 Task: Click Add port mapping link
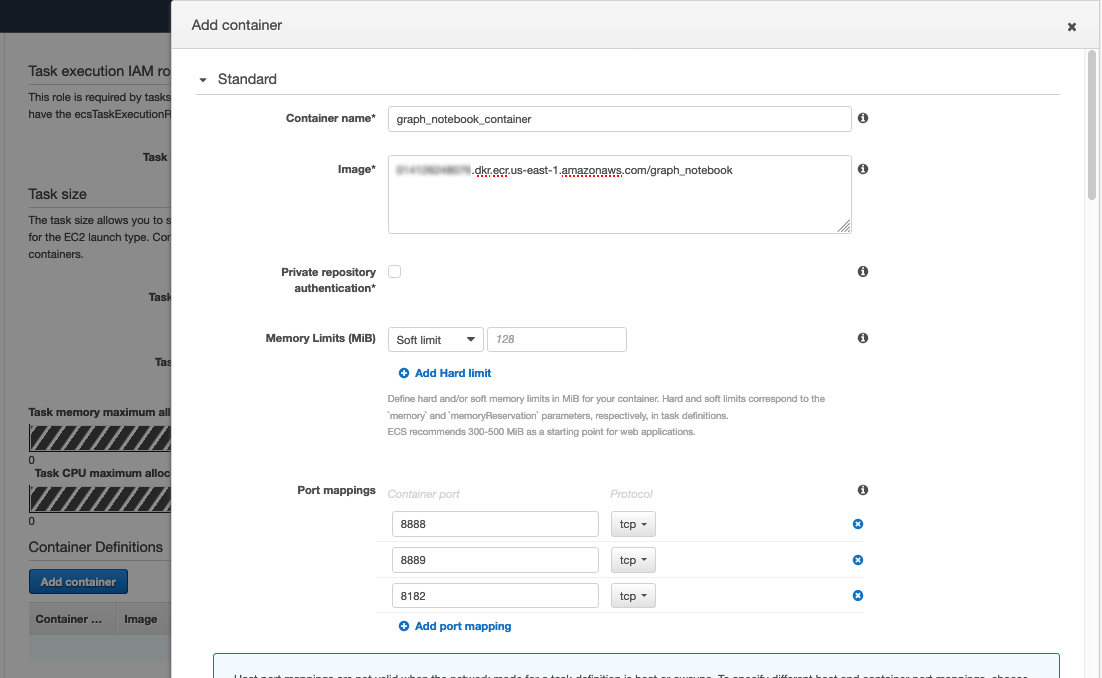[462, 626]
